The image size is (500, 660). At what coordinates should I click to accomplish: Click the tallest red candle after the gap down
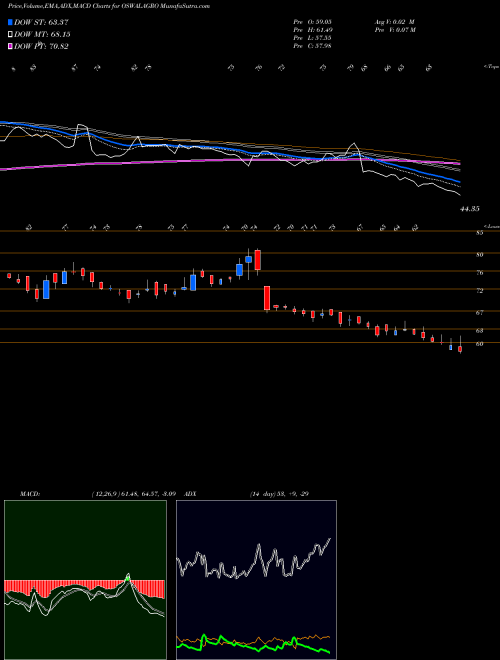point(267,298)
